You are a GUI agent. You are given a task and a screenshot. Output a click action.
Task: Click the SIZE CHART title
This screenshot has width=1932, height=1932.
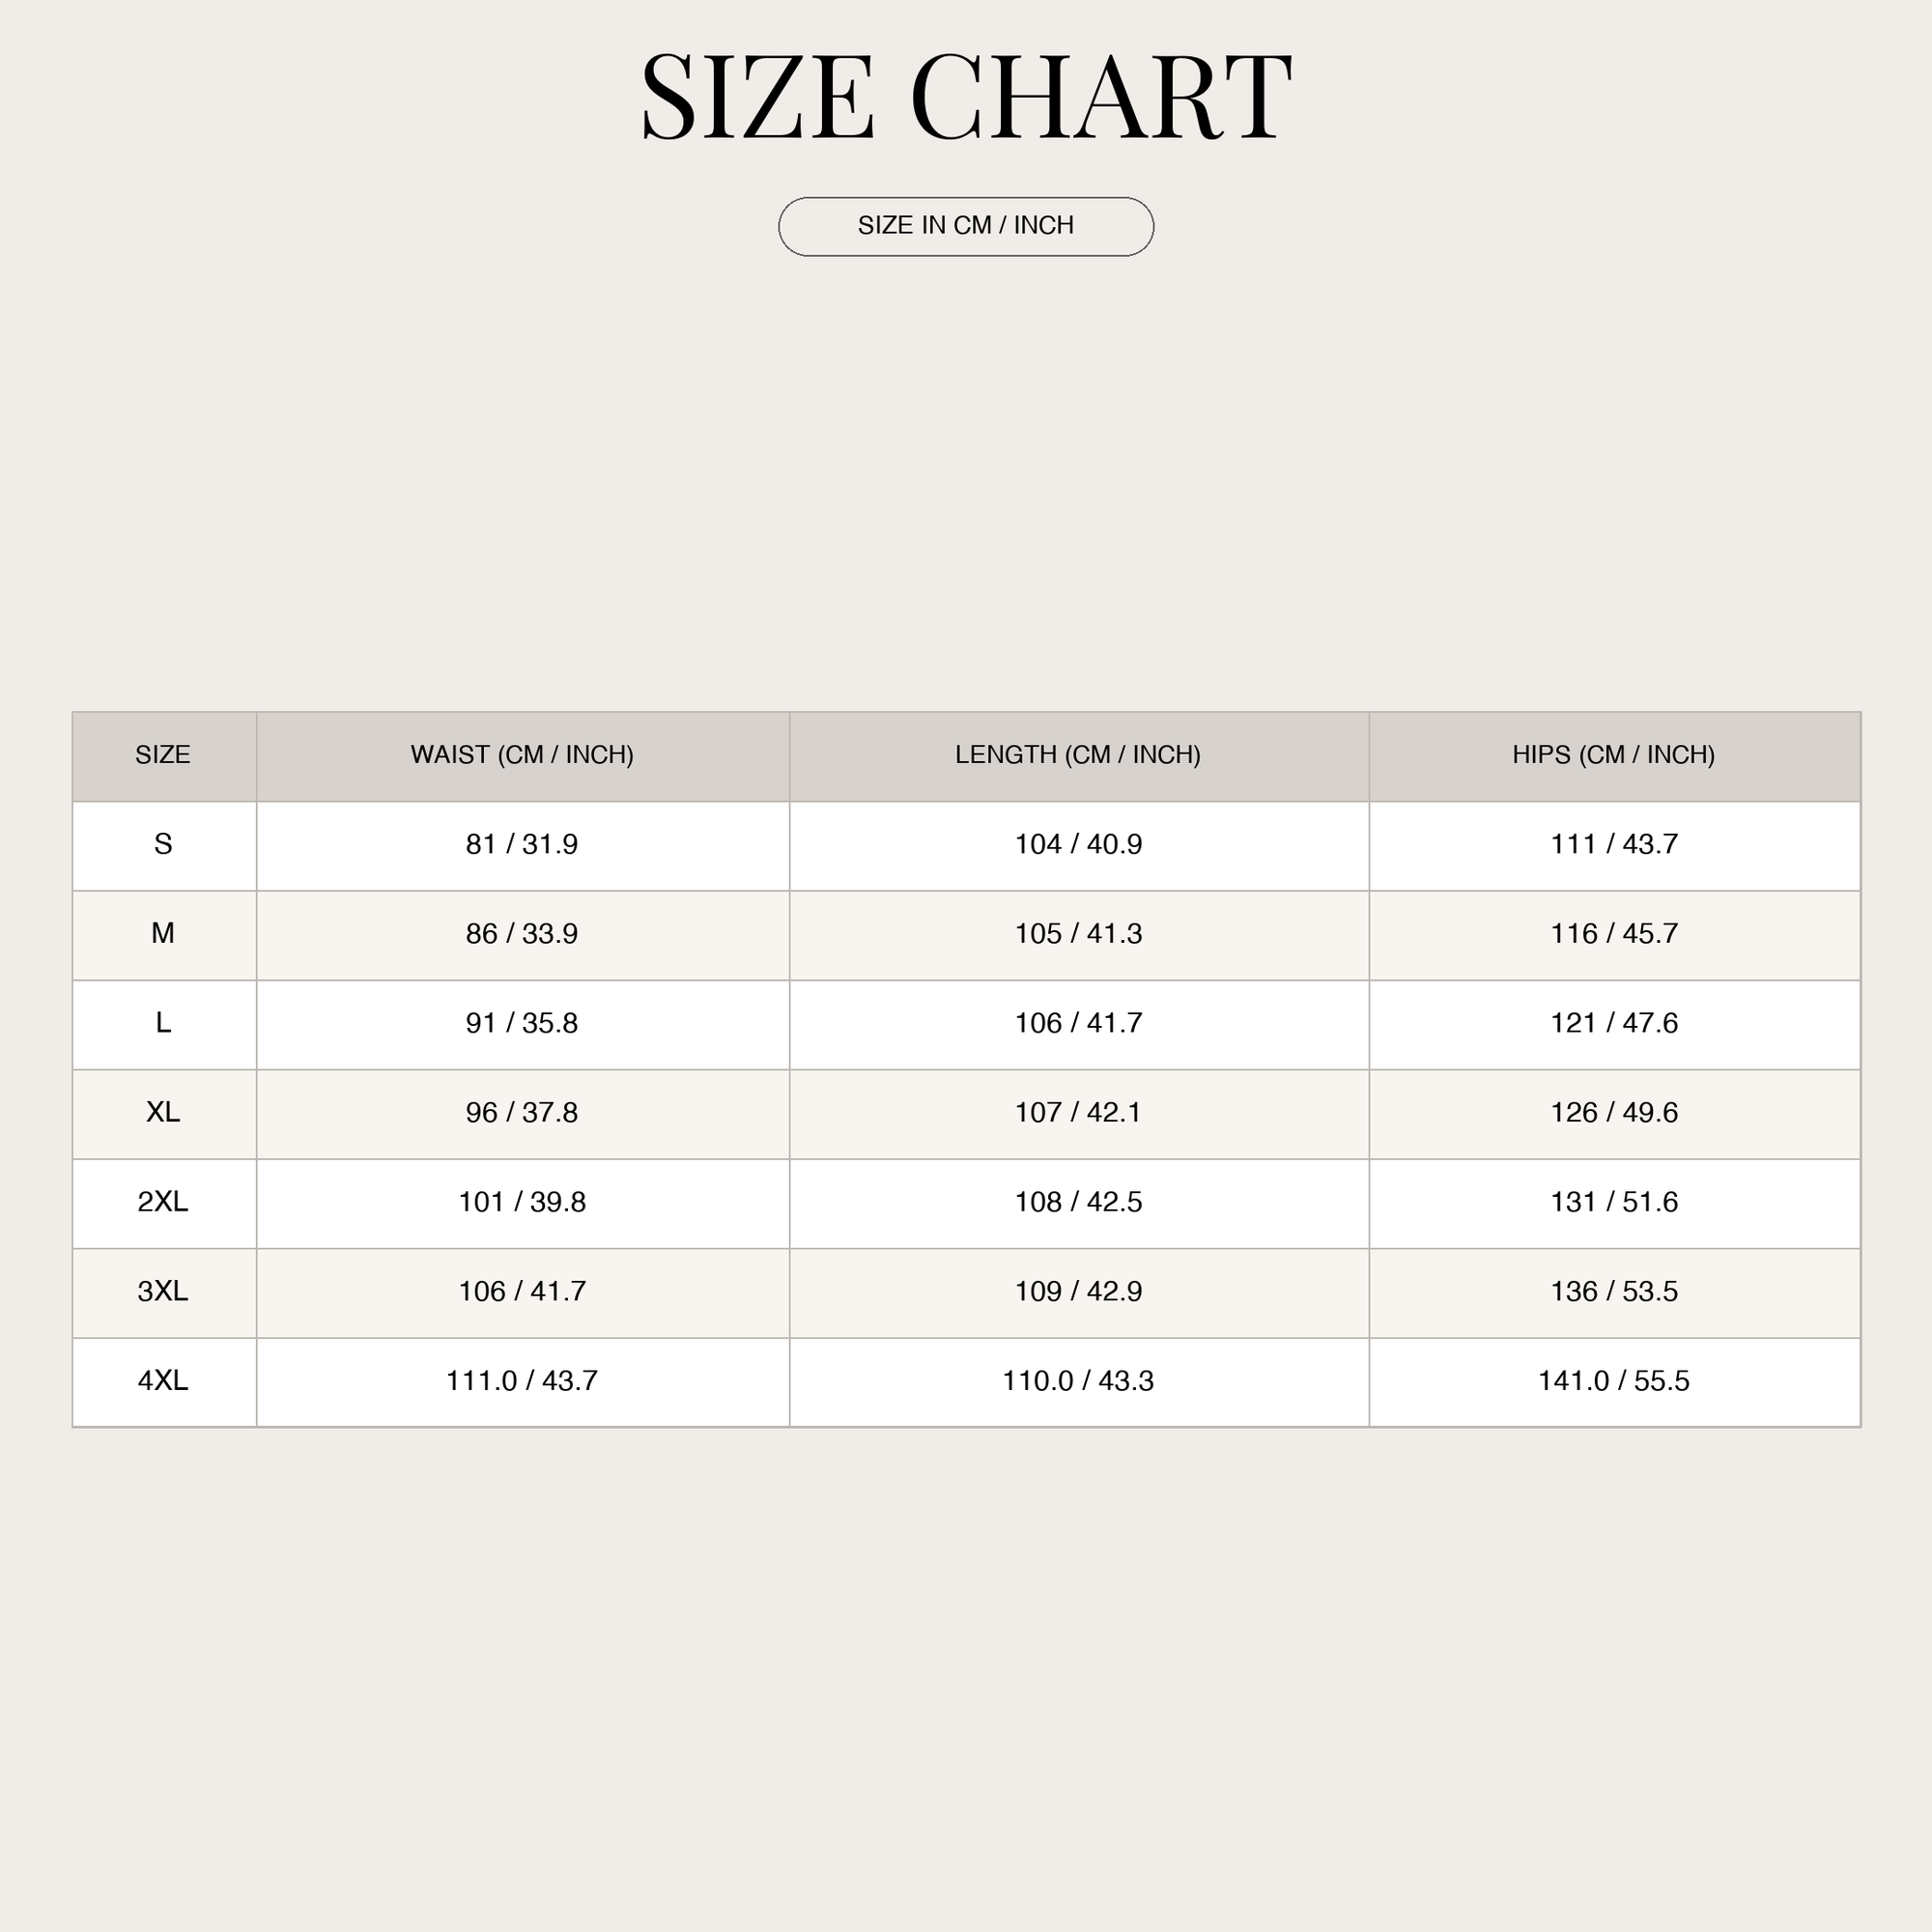[x=966, y=98]
